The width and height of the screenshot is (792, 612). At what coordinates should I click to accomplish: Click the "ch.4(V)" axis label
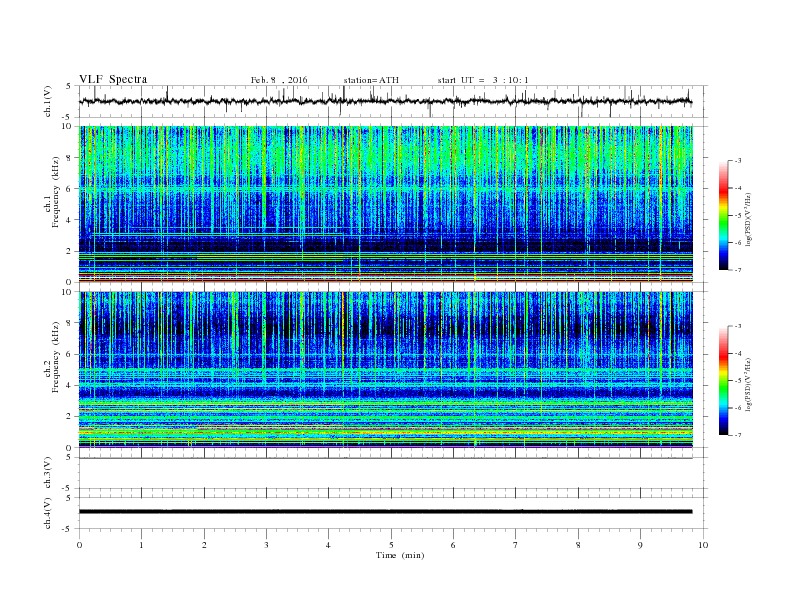[x=48, y=513]
